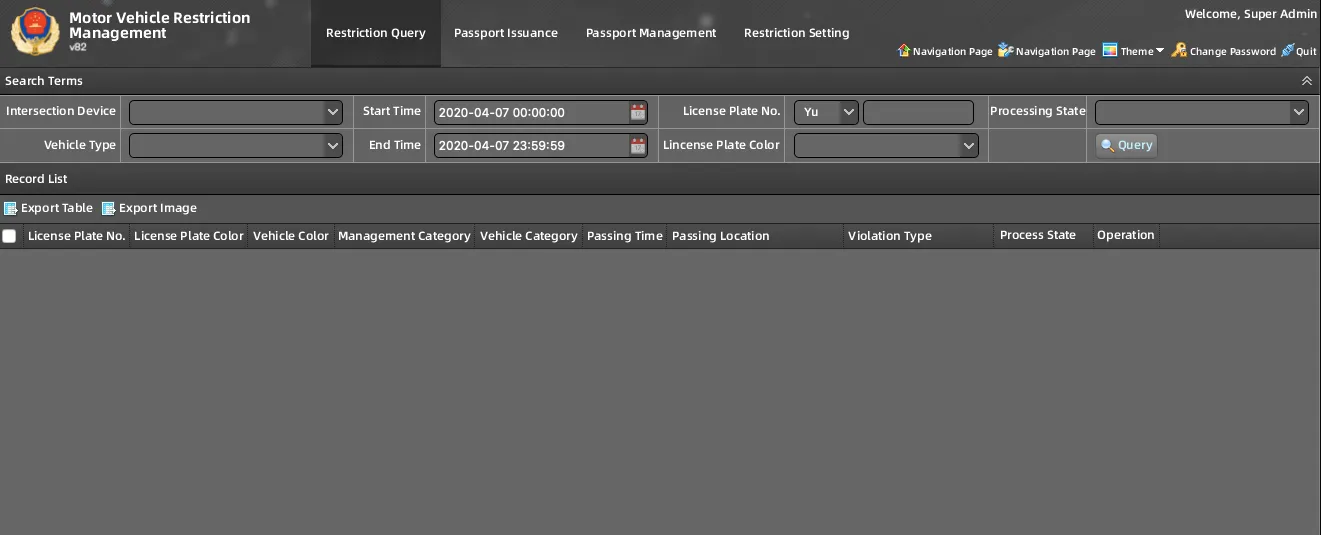The width and height of the screenshot is (1321, 535).
Task: Collapse the Search Terms panel
Action: coord(1306,81)
